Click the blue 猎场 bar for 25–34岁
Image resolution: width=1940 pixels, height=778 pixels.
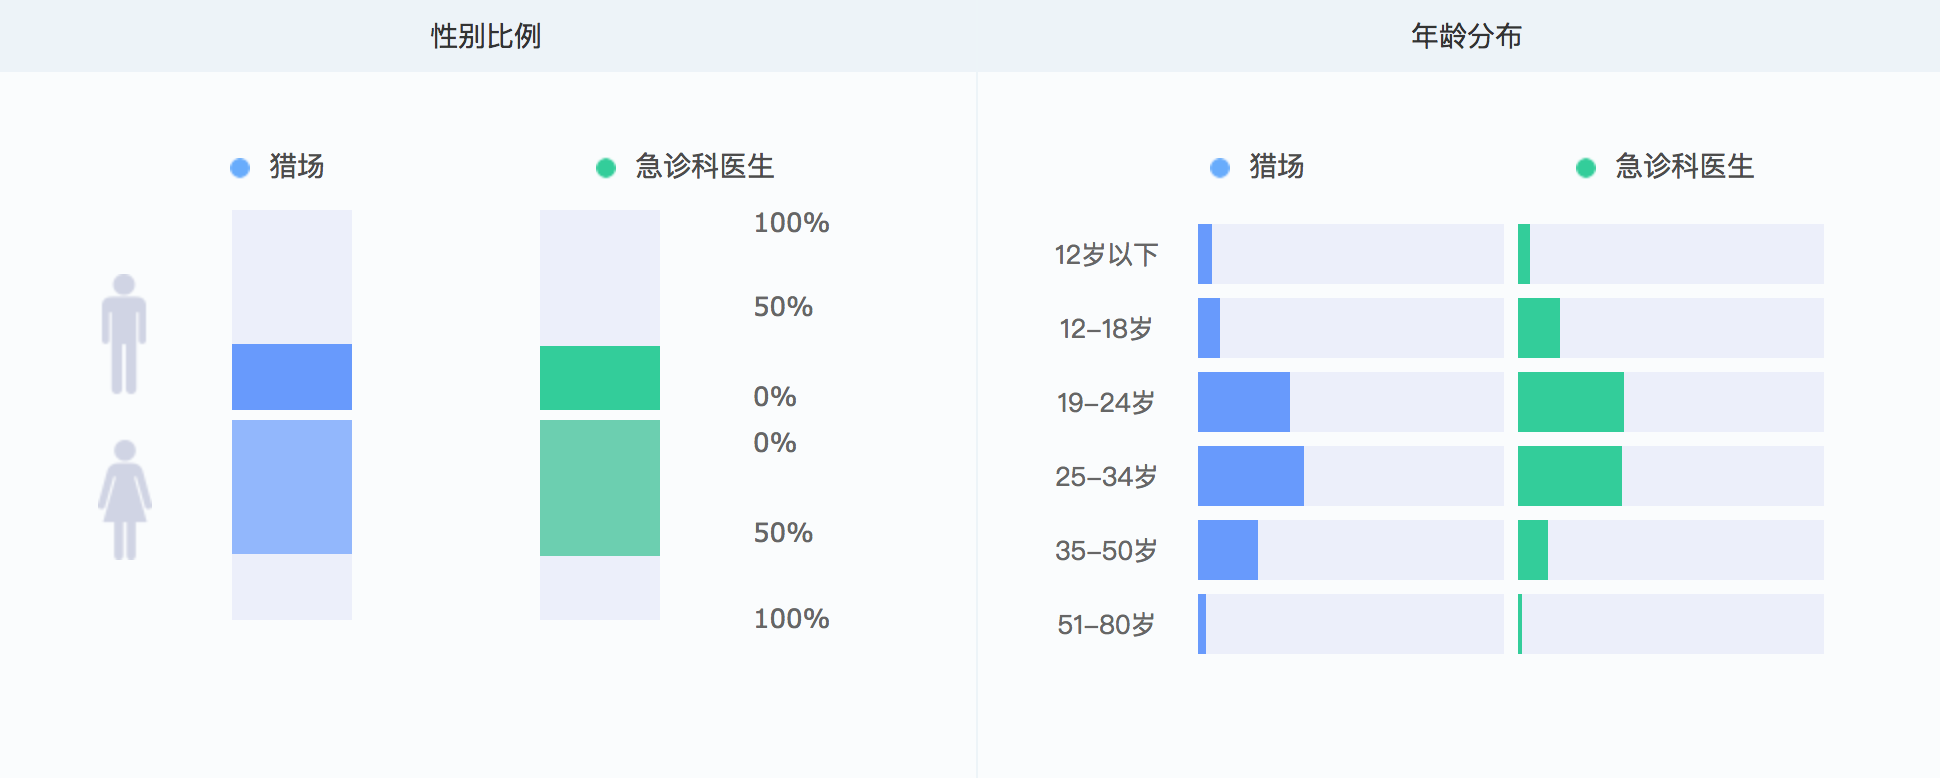(1251, 476)
